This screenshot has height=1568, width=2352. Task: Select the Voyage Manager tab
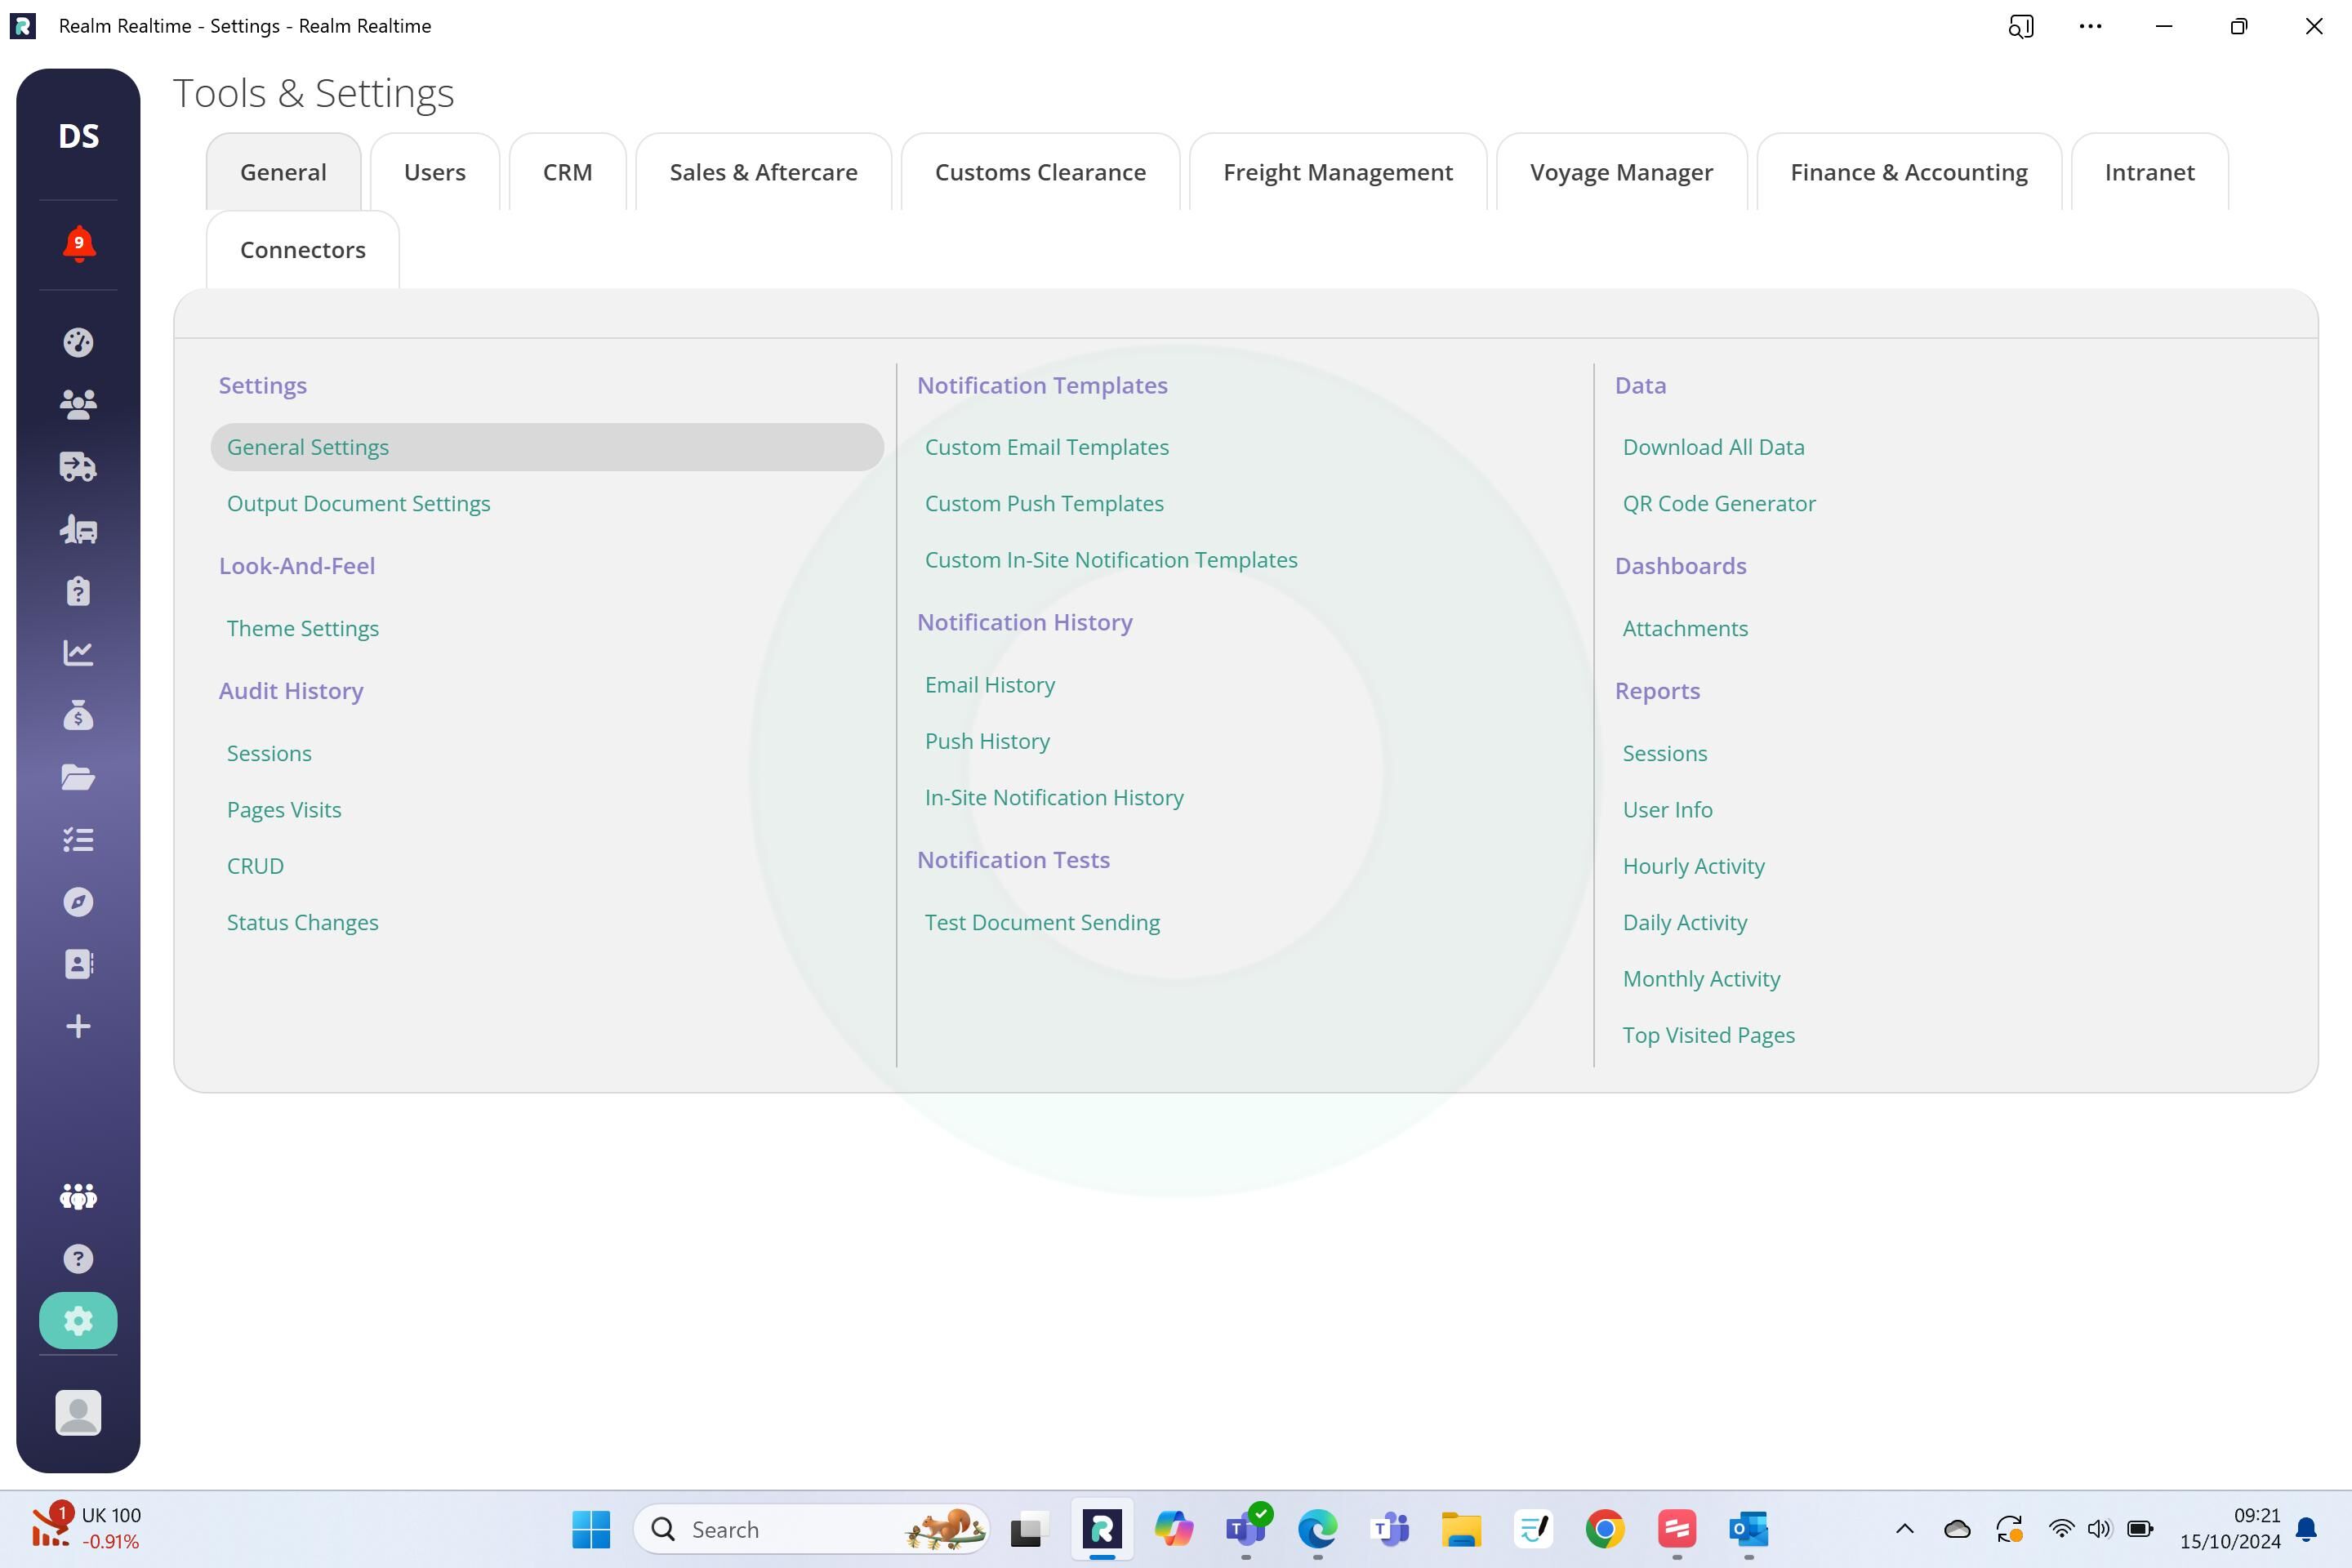[1621, 172]
